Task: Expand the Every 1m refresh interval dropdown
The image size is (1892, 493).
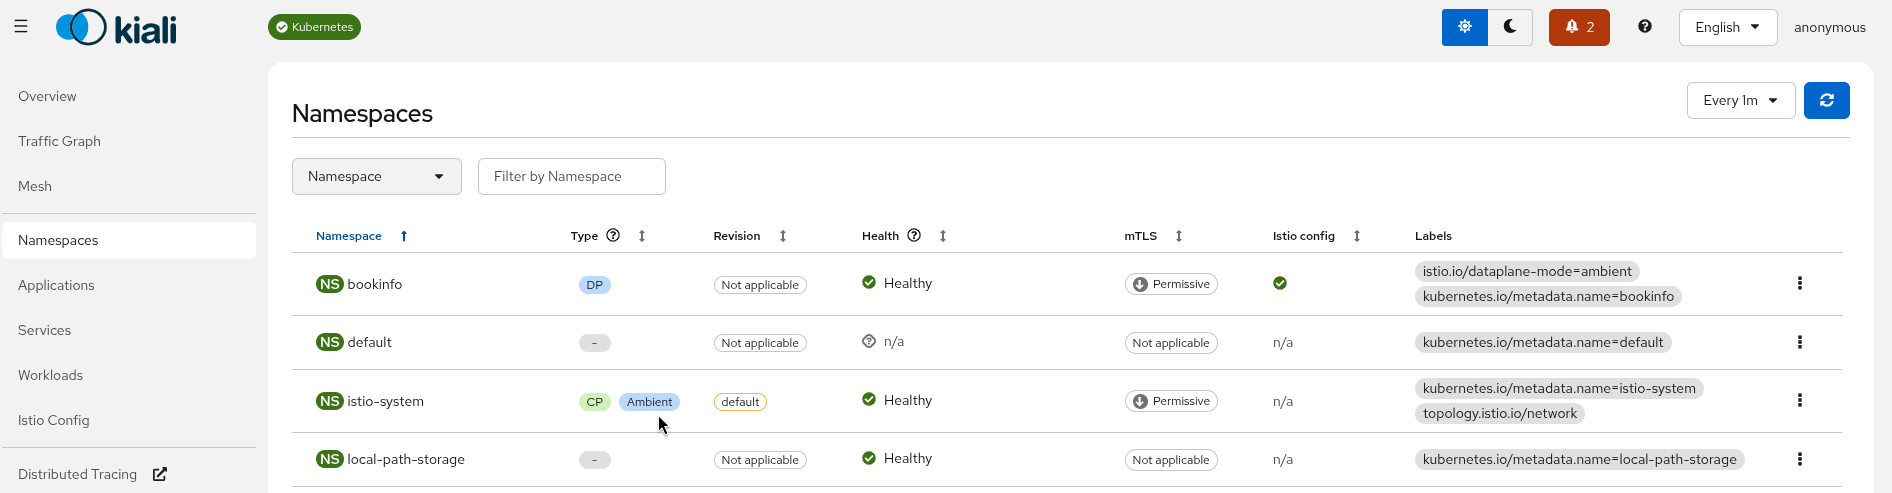Action: (x=1740, y=100)
